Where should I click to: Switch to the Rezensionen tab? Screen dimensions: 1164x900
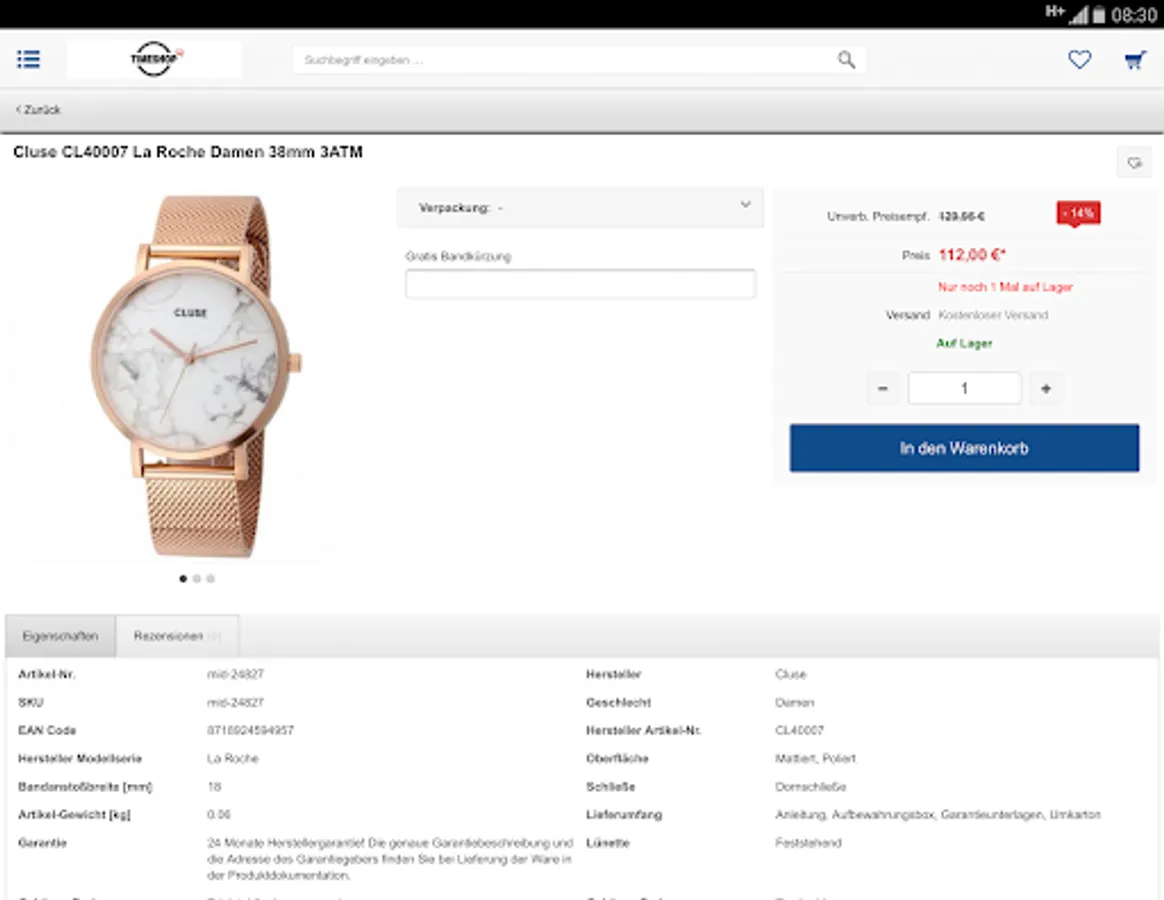click(x=177, y=636)
